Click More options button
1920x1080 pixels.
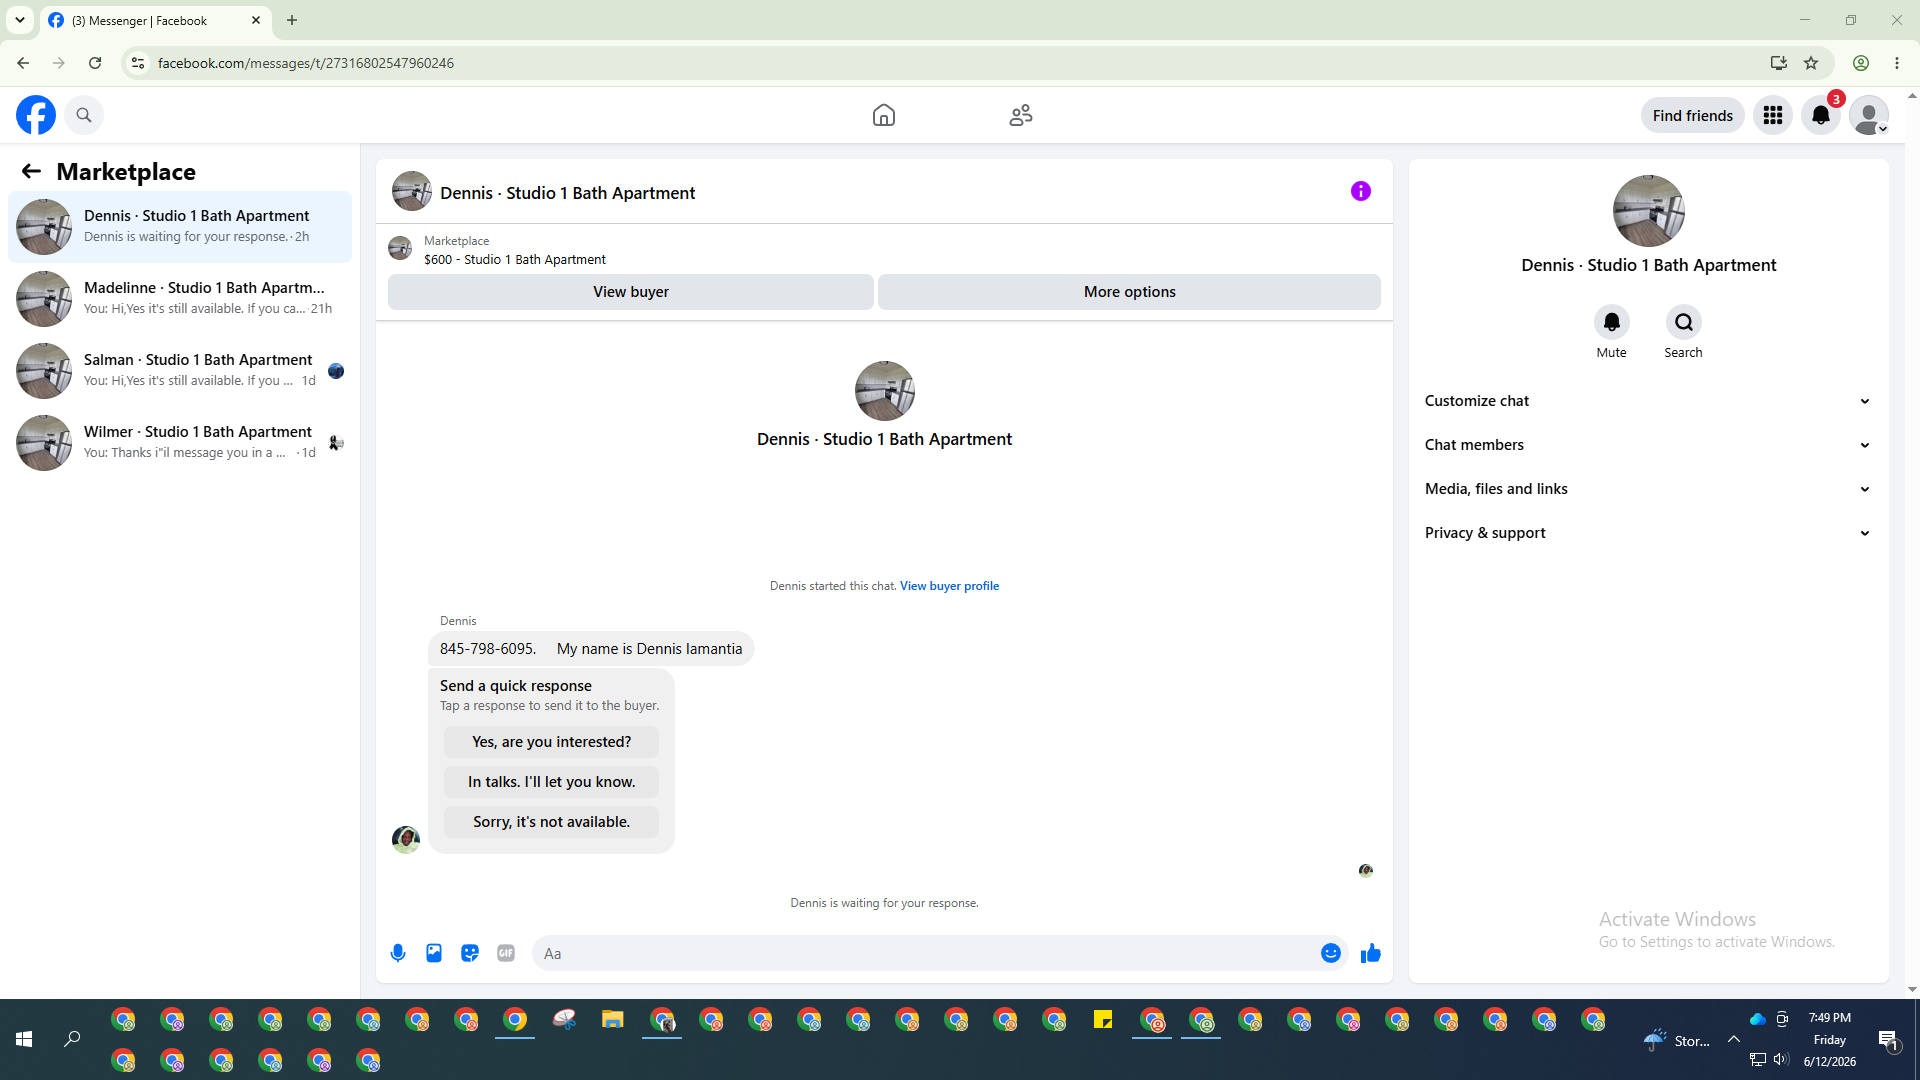click(1130, 292)
